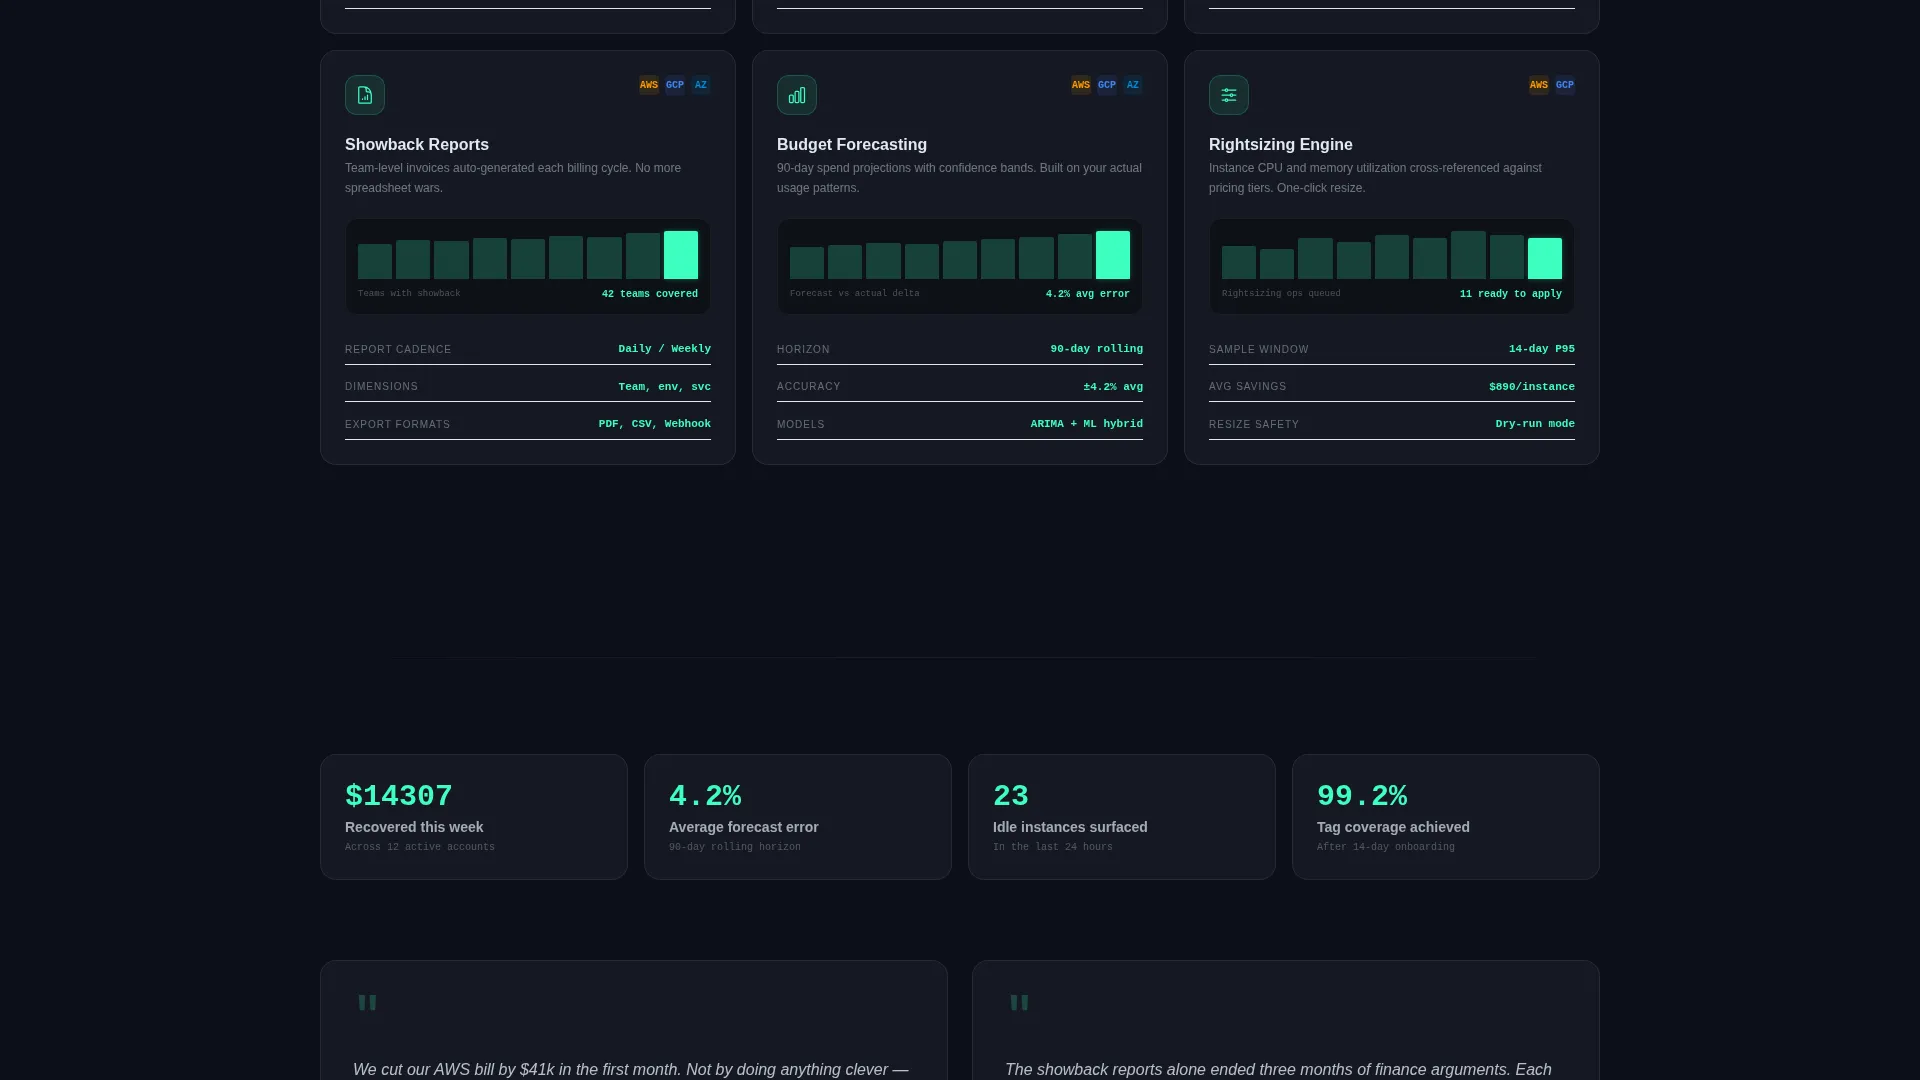Screen dimensions: 1920x1080
Task: Click the '$890/instance' avg savings value
Action: click(1532, 387)
